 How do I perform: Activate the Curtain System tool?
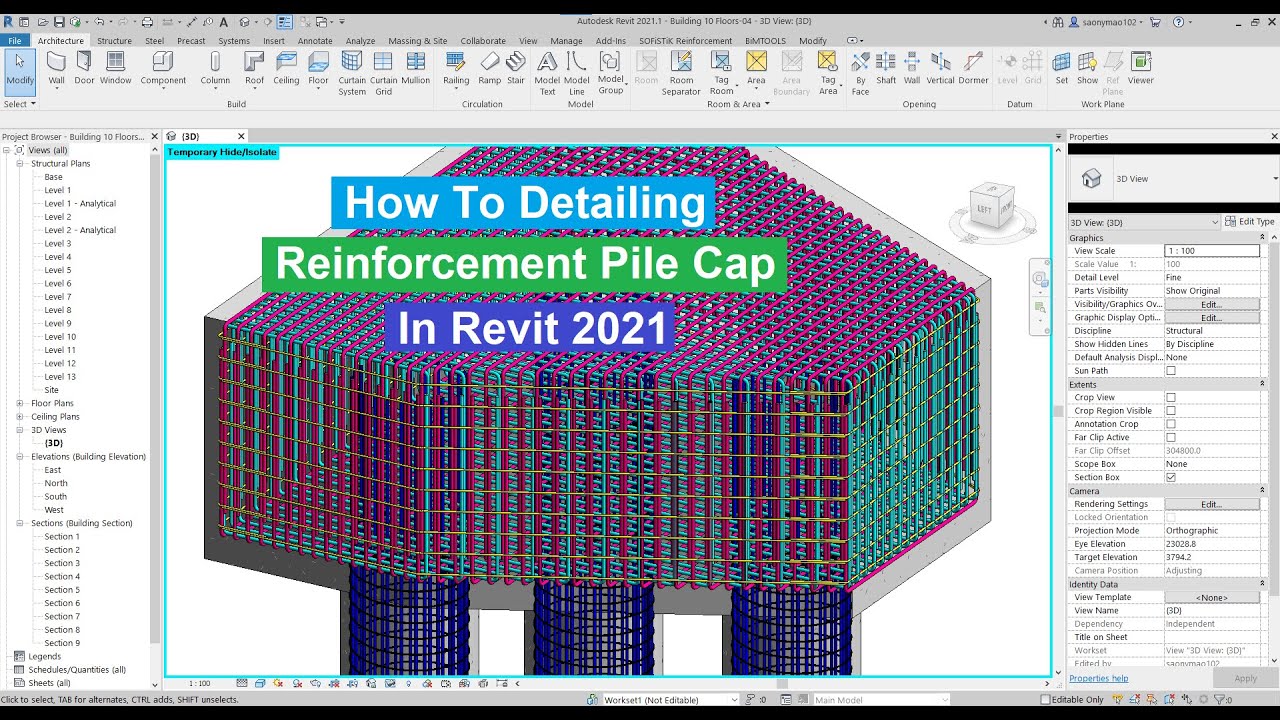point(352,73)
